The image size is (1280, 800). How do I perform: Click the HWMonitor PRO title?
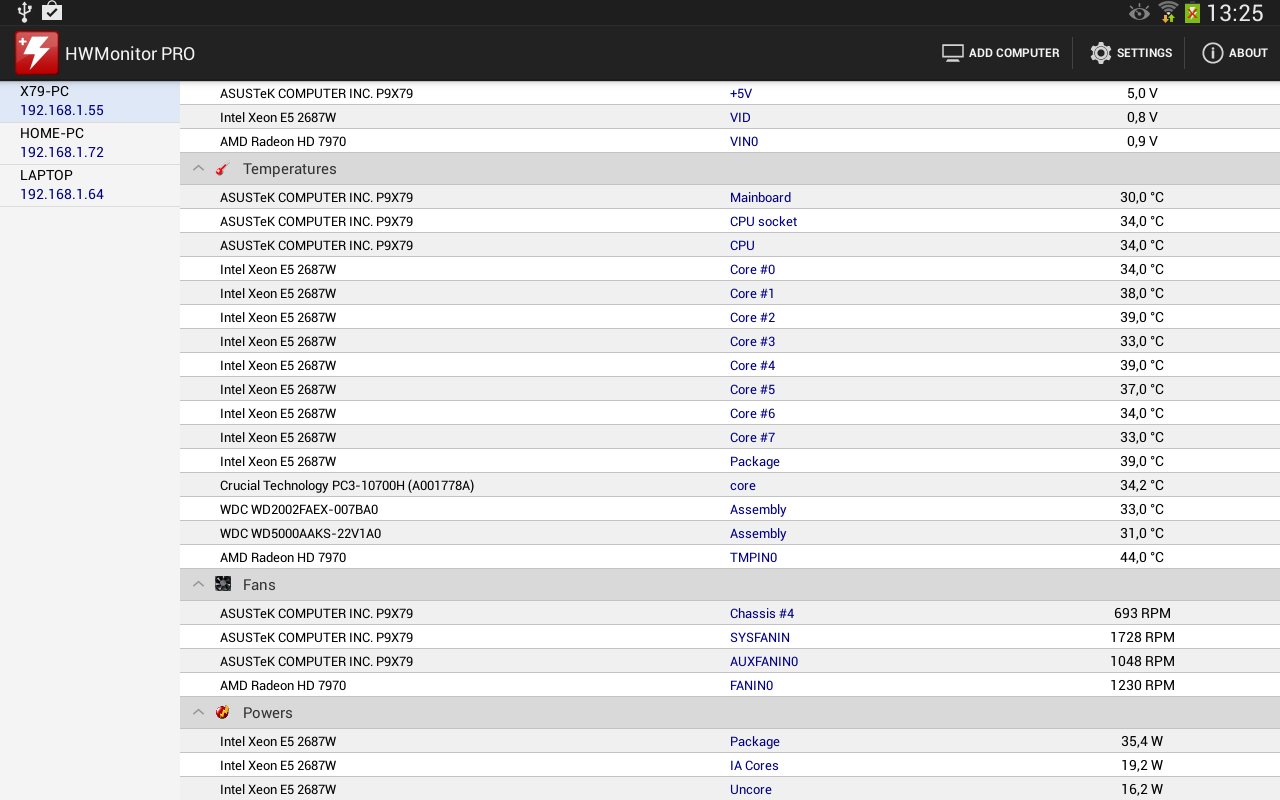tap(130, 54)
